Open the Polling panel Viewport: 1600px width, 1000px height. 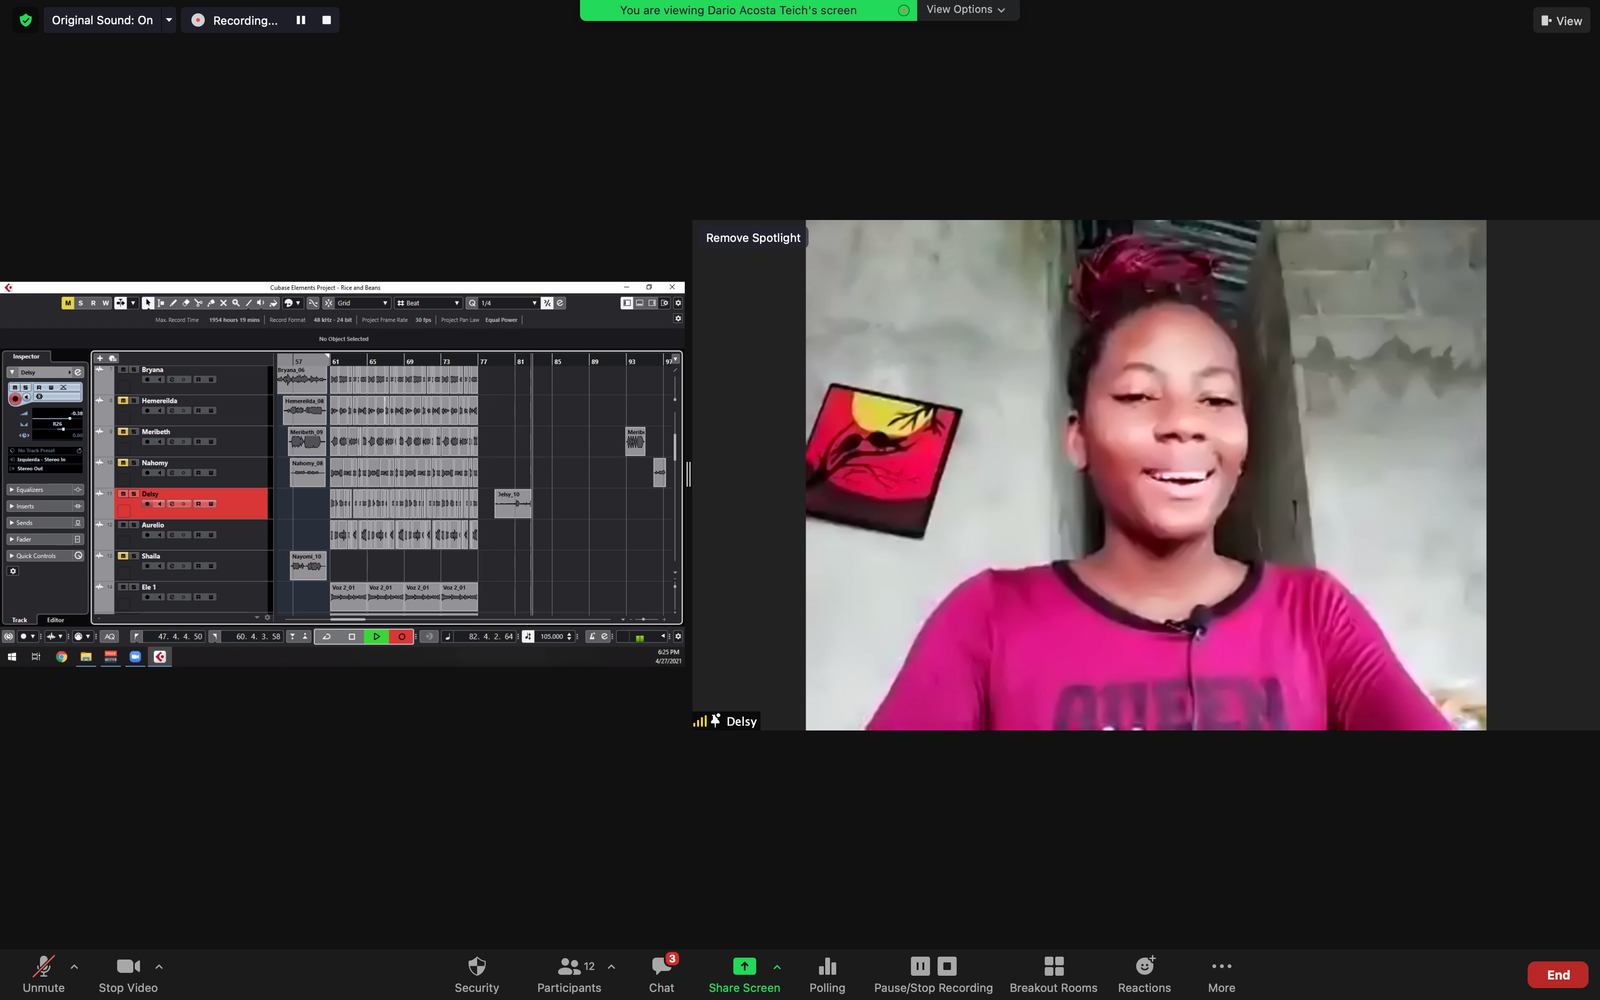(x=827, y=974)
